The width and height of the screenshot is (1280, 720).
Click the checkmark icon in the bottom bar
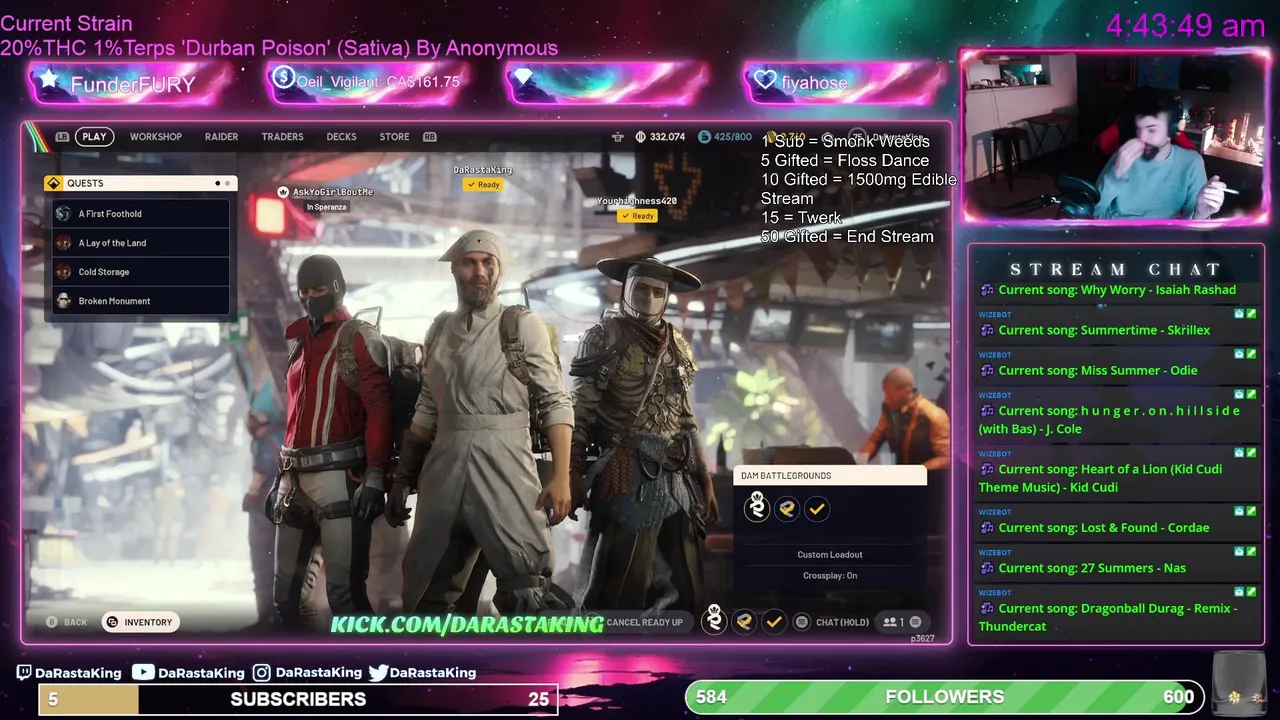[x=774, y=622]
